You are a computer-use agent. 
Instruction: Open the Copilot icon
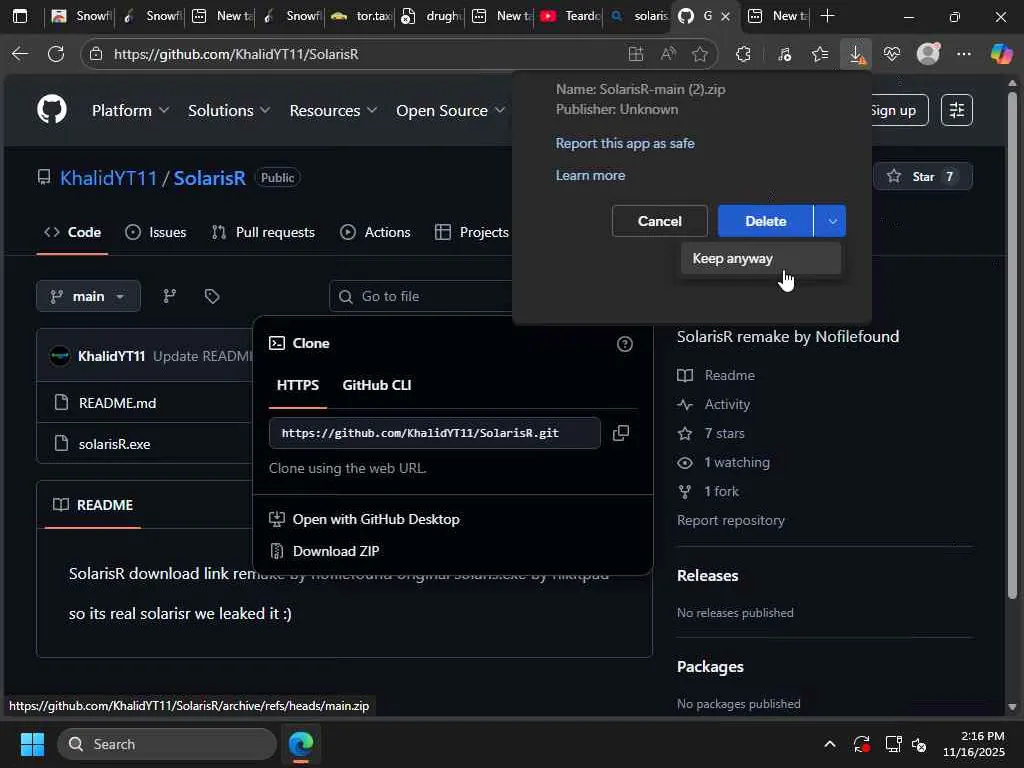(x=1000, y=54)
